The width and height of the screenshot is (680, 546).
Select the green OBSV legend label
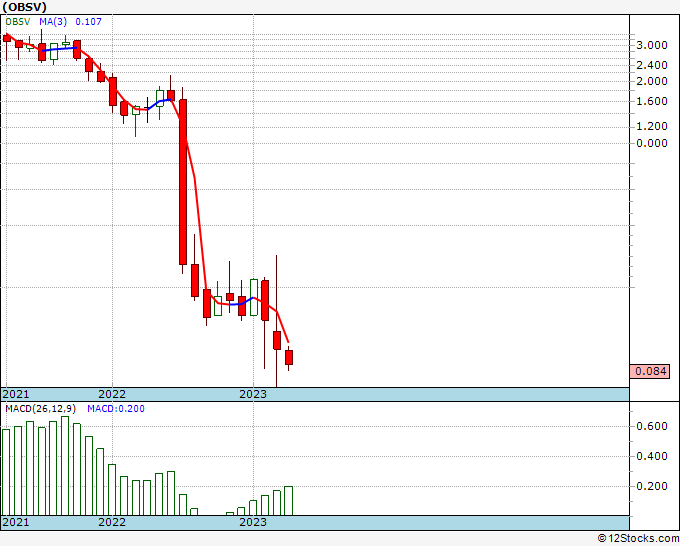point(18,22)
